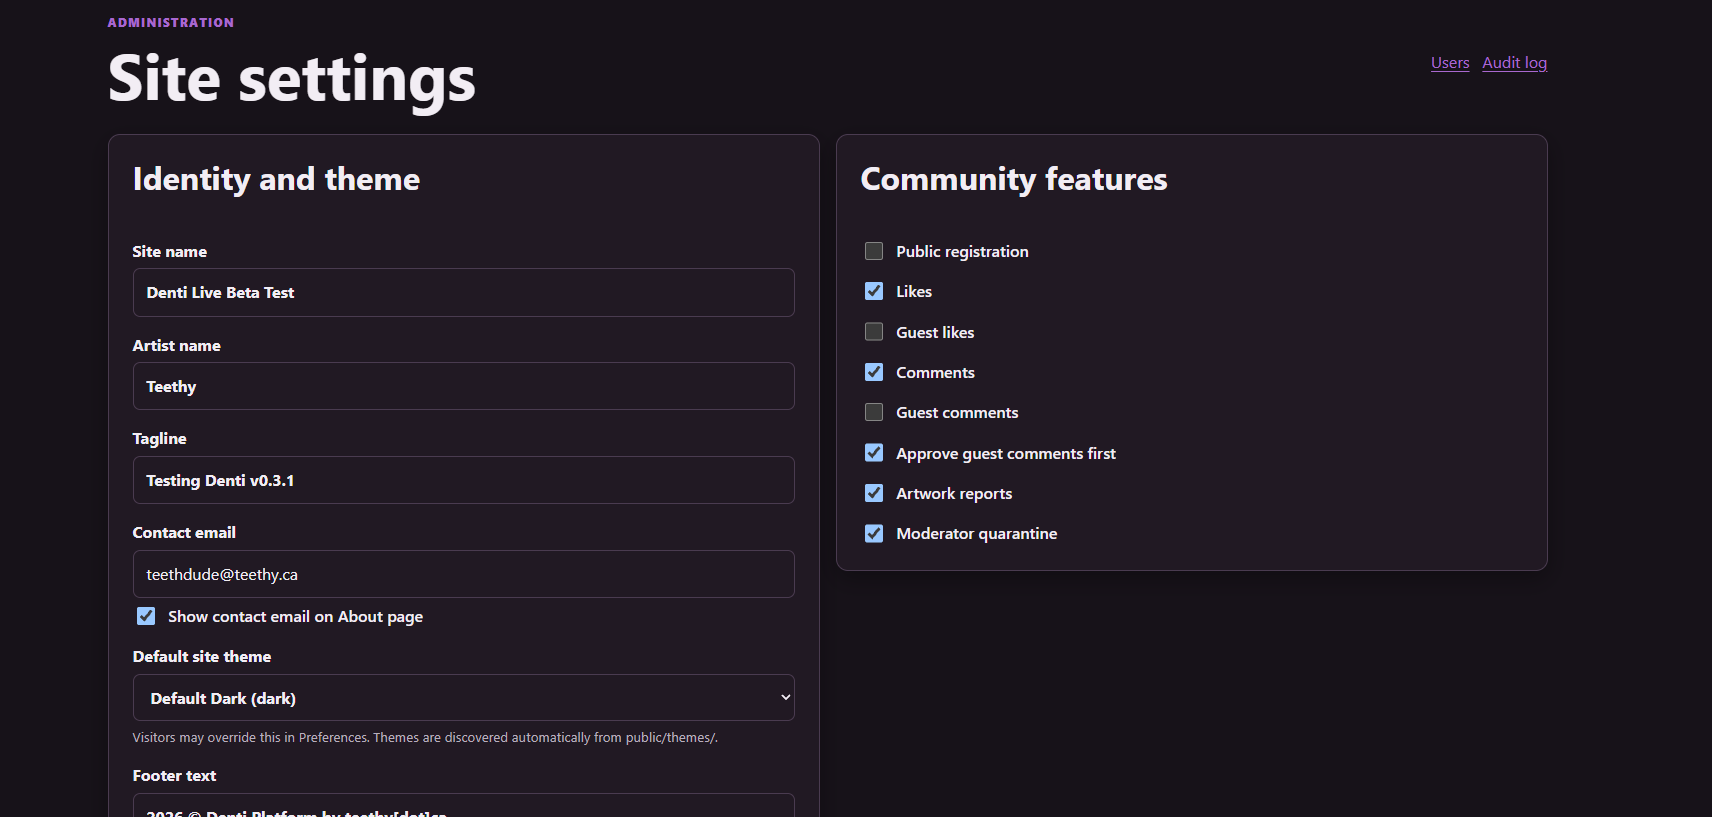Click the theme help text about Preferences

pyautogui.click(x=425, y=738)
